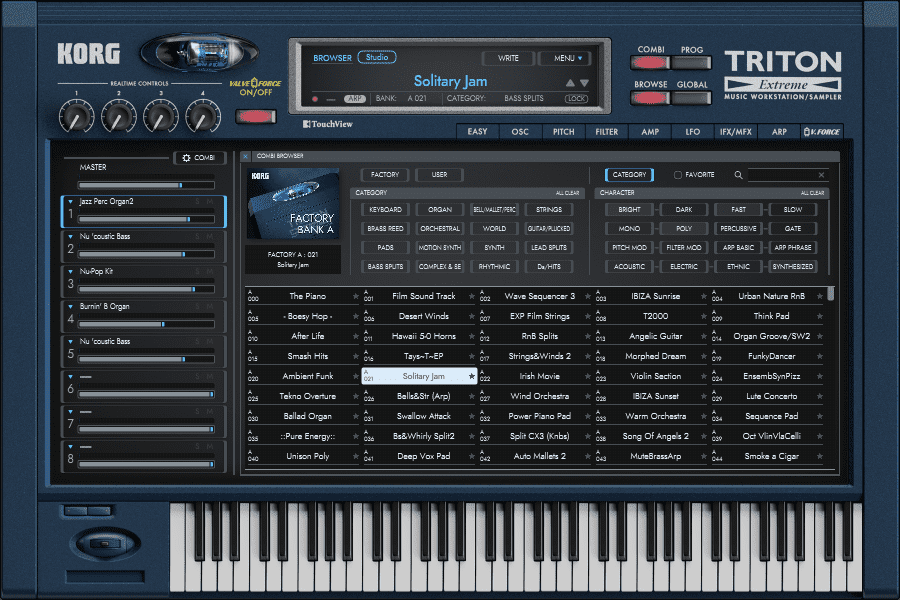Image resolution: width=900 pixels, height=600 pixels.
Task: Click the Factory Bank A thumbnail
Action: click(293, 203)
